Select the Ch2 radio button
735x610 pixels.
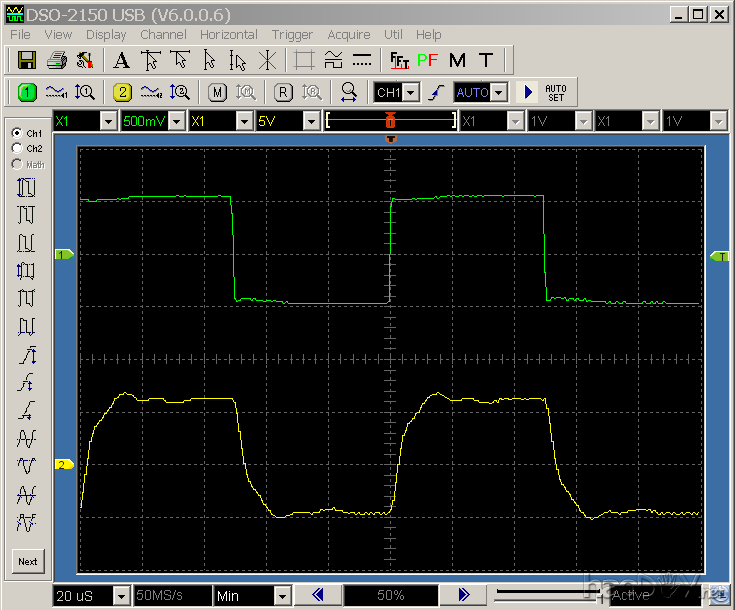coord(17,148)
